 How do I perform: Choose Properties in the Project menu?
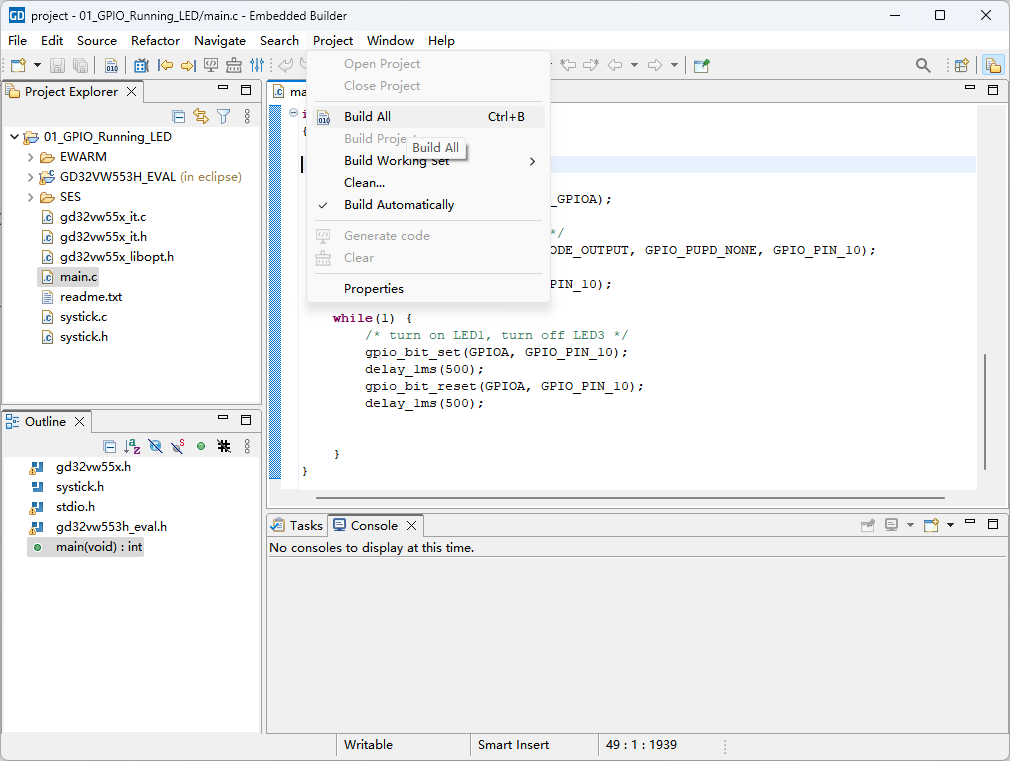click(x=374, y=289)
